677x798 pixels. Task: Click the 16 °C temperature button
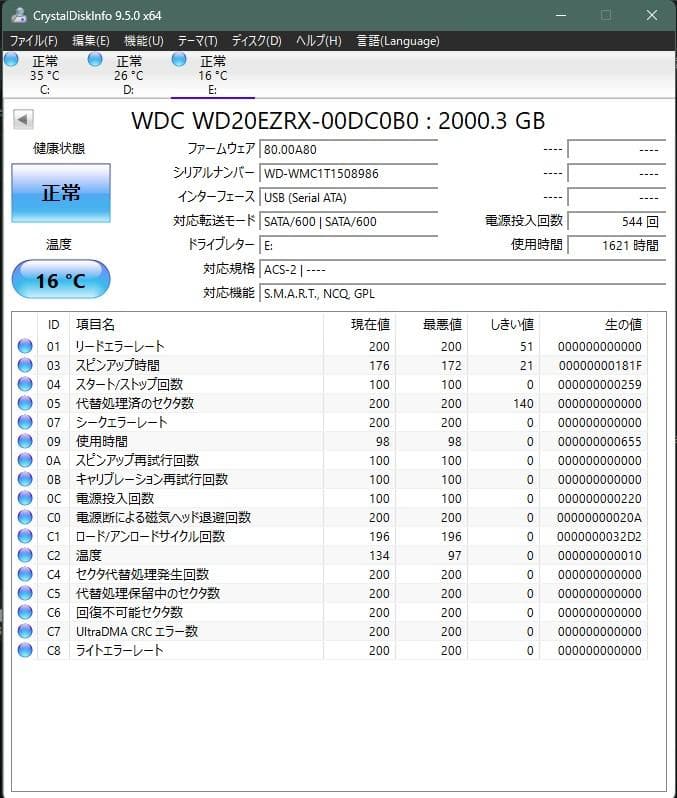(x=61, y=280)
